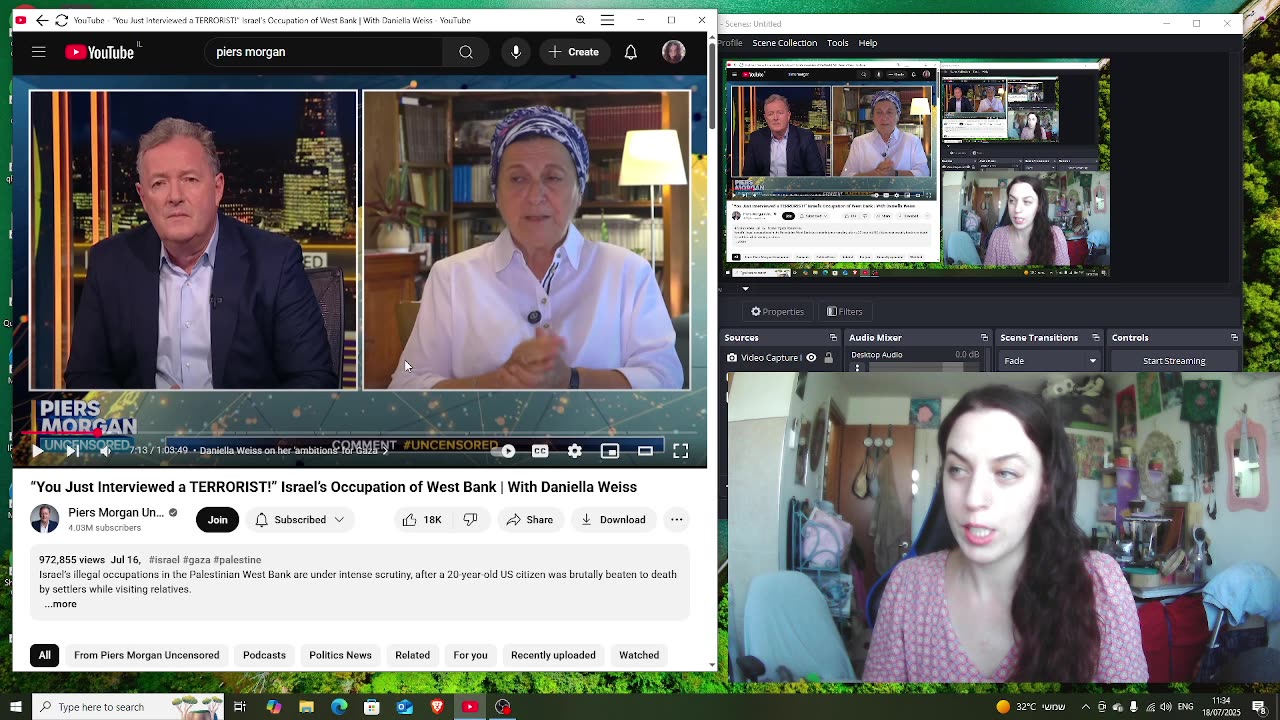Open source Properties in OBS
The height and width of the screenshot is (720, 1280).
pos(777,312)
